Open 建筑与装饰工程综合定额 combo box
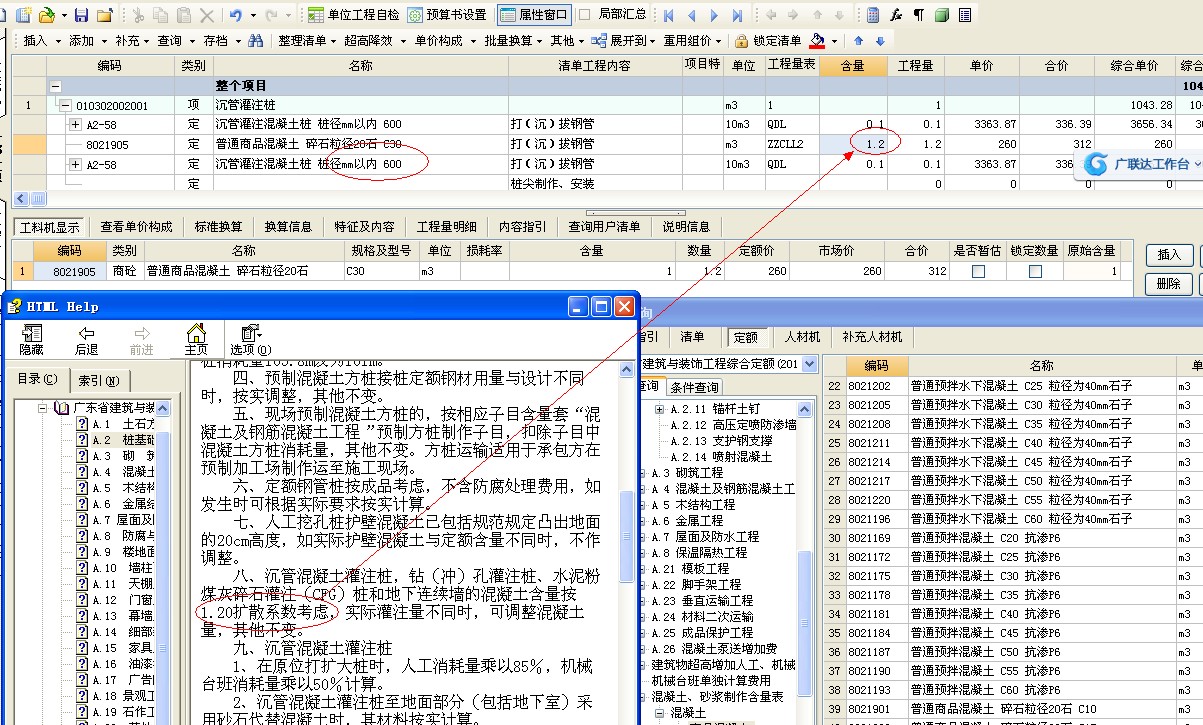Viewport: 1203px width, 725px height. click(x=729, y=364)
